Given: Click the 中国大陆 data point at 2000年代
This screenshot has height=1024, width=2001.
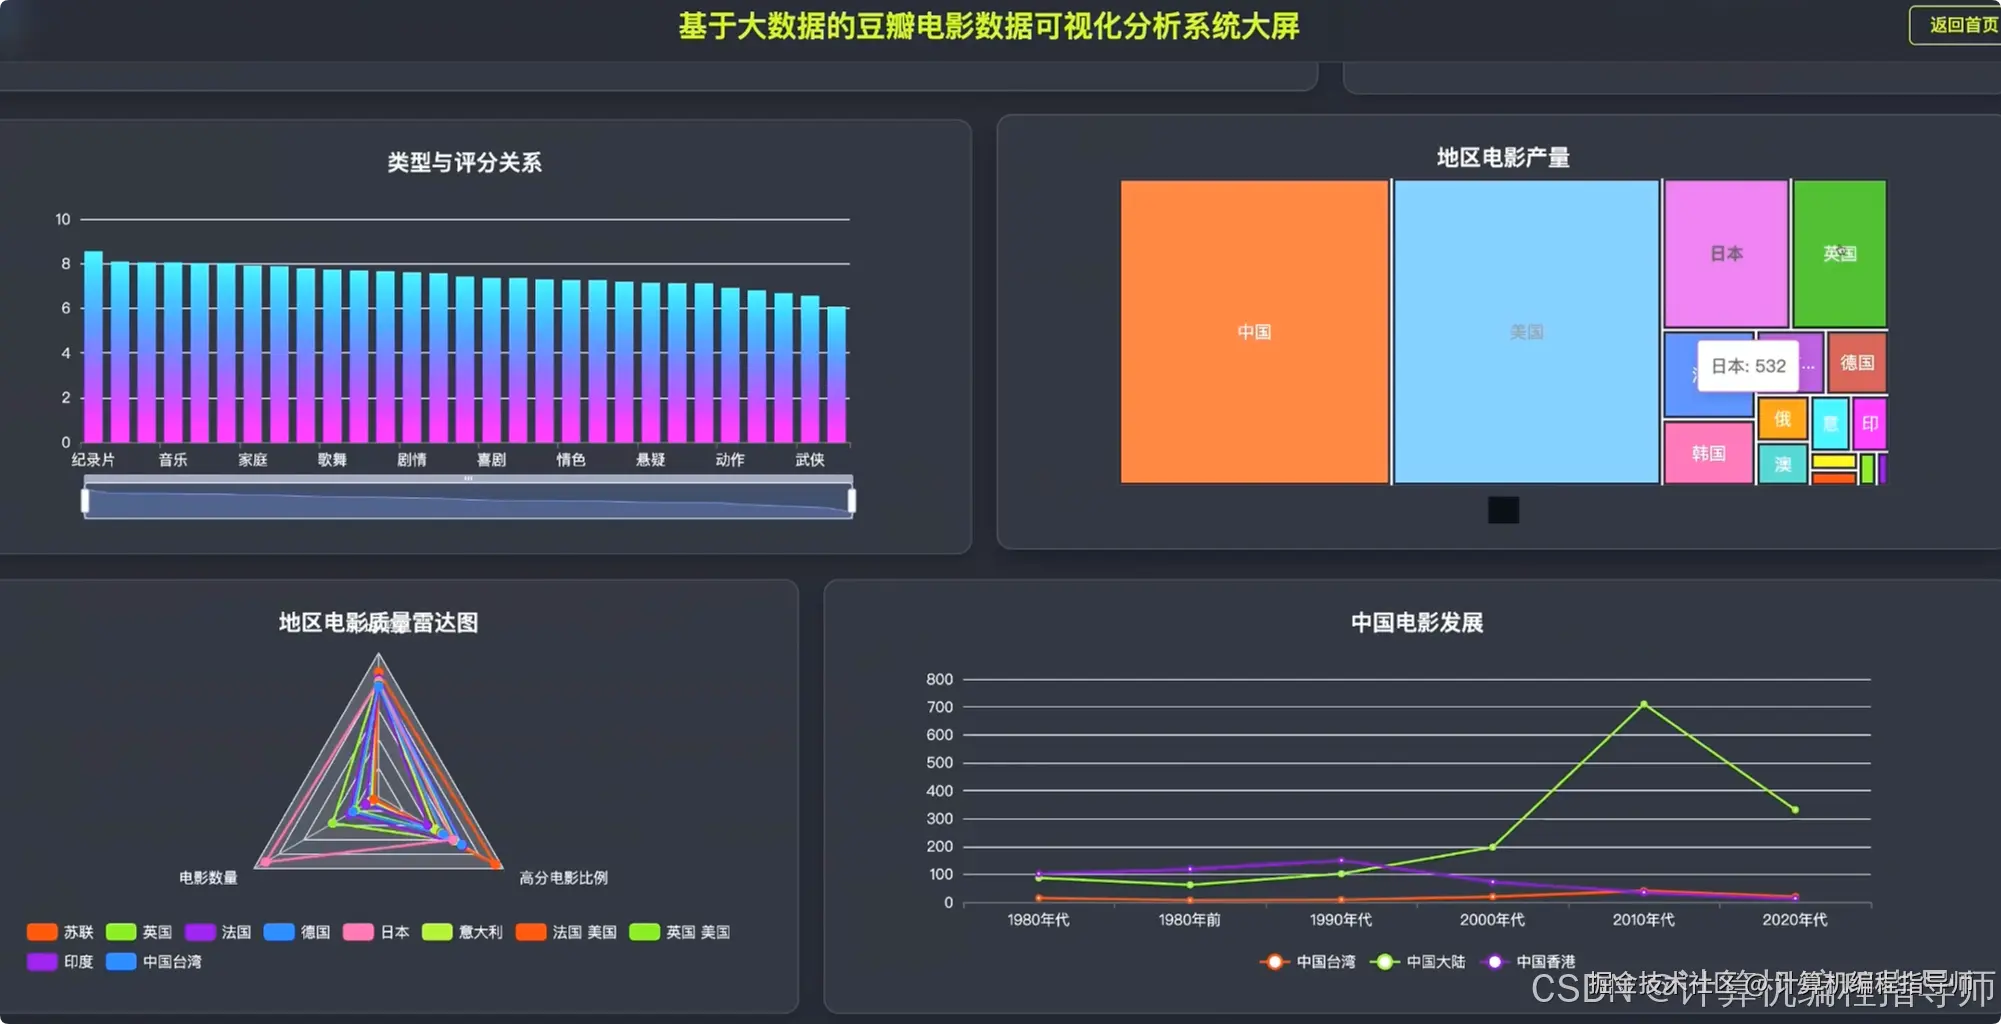Looking at the screenshot, I should [1492, 847].
